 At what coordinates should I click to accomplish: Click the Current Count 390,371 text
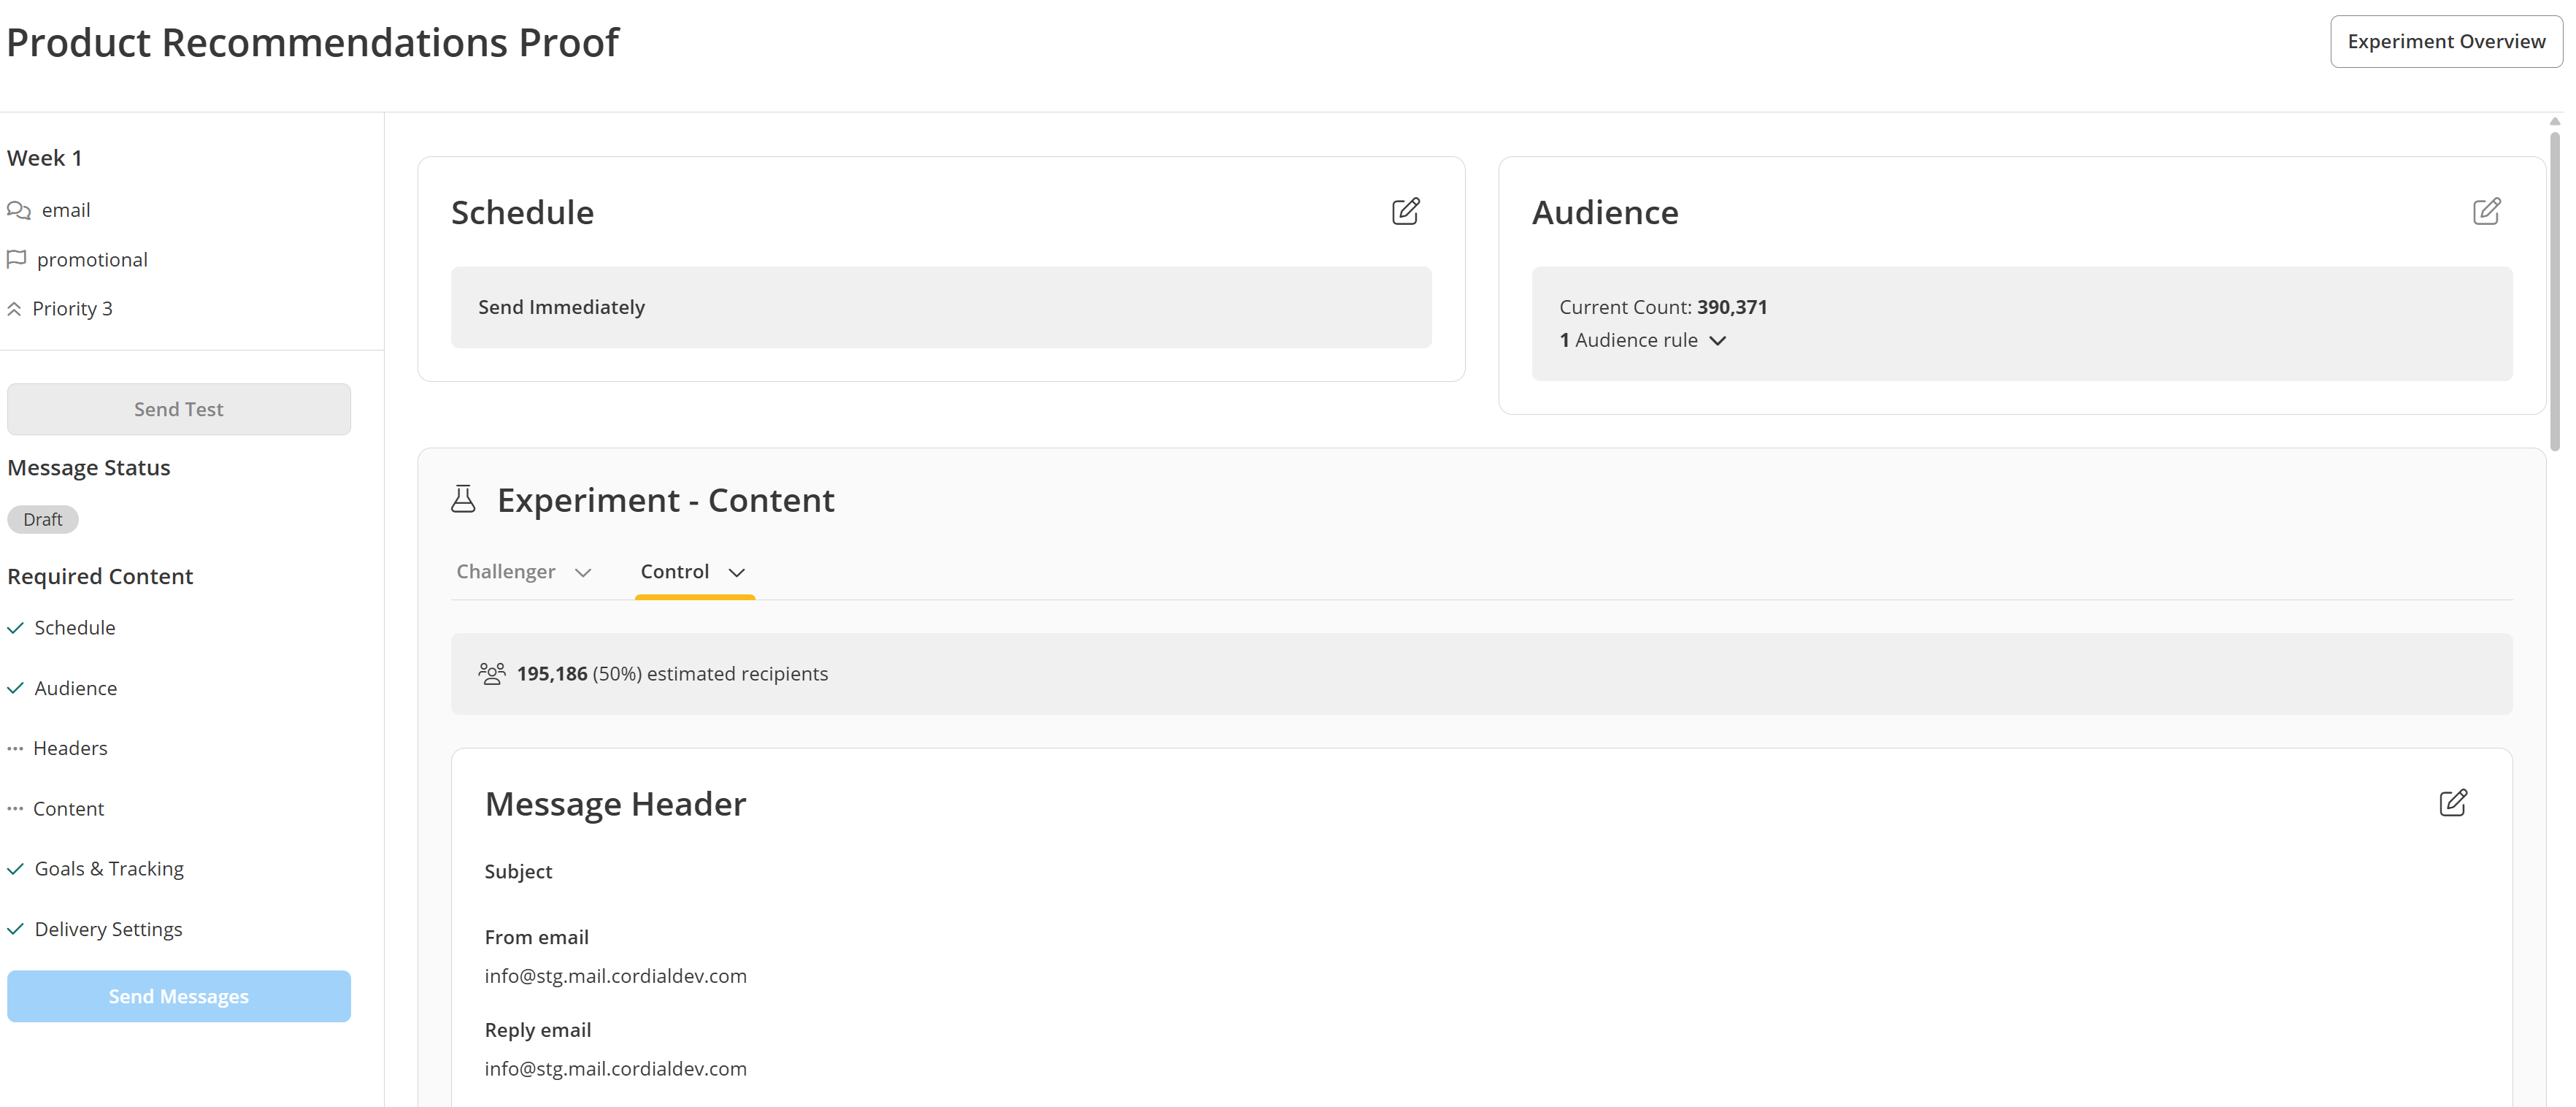coord(1663,307)
